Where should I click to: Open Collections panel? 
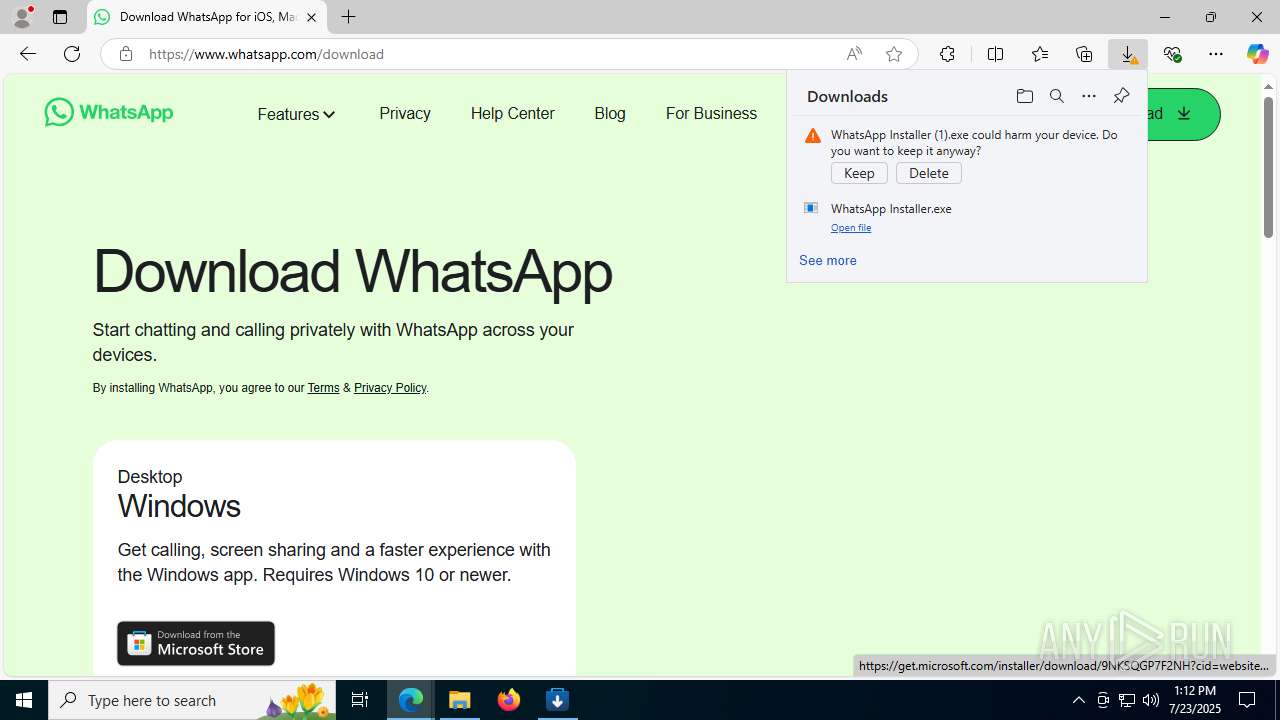click(1084, 54)
